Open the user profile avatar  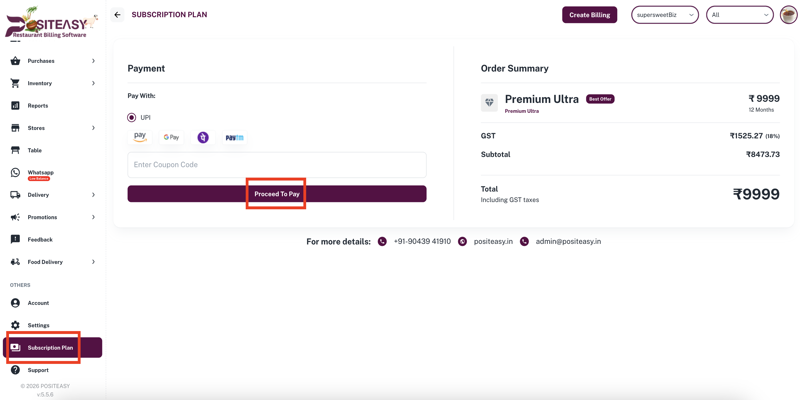788,15
